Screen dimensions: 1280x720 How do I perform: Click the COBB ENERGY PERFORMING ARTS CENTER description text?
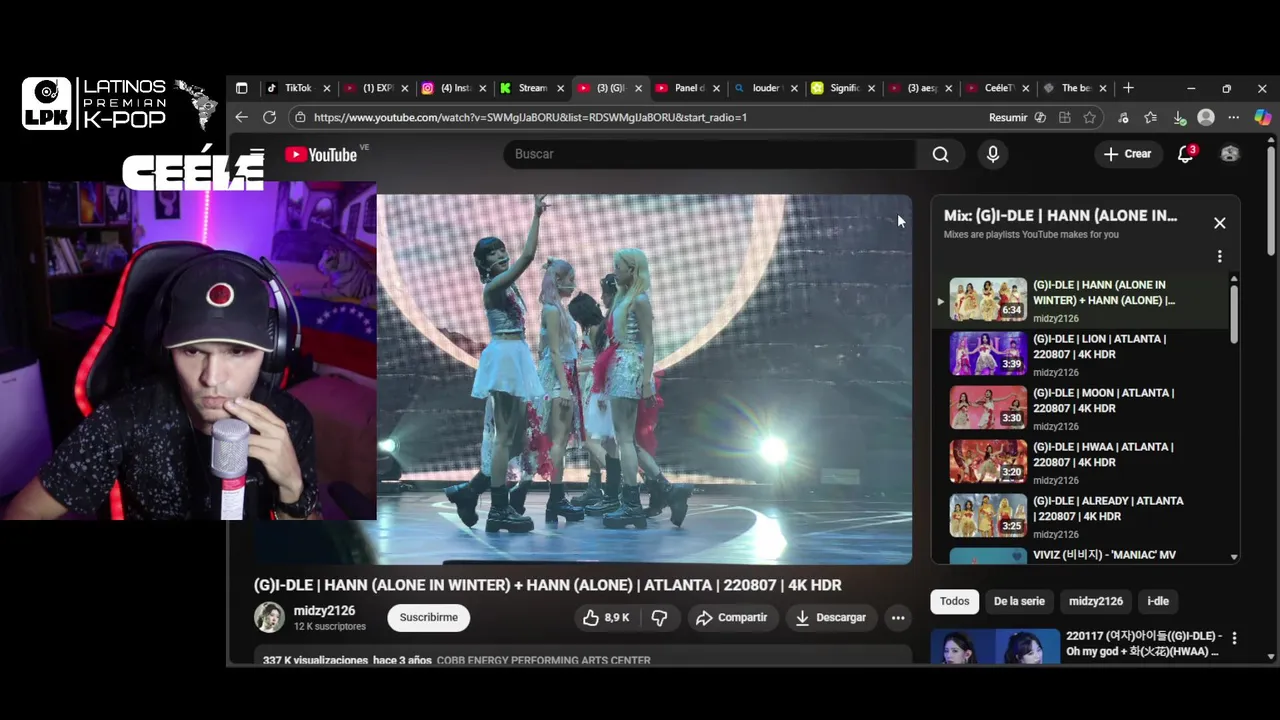tap(543, 660)
